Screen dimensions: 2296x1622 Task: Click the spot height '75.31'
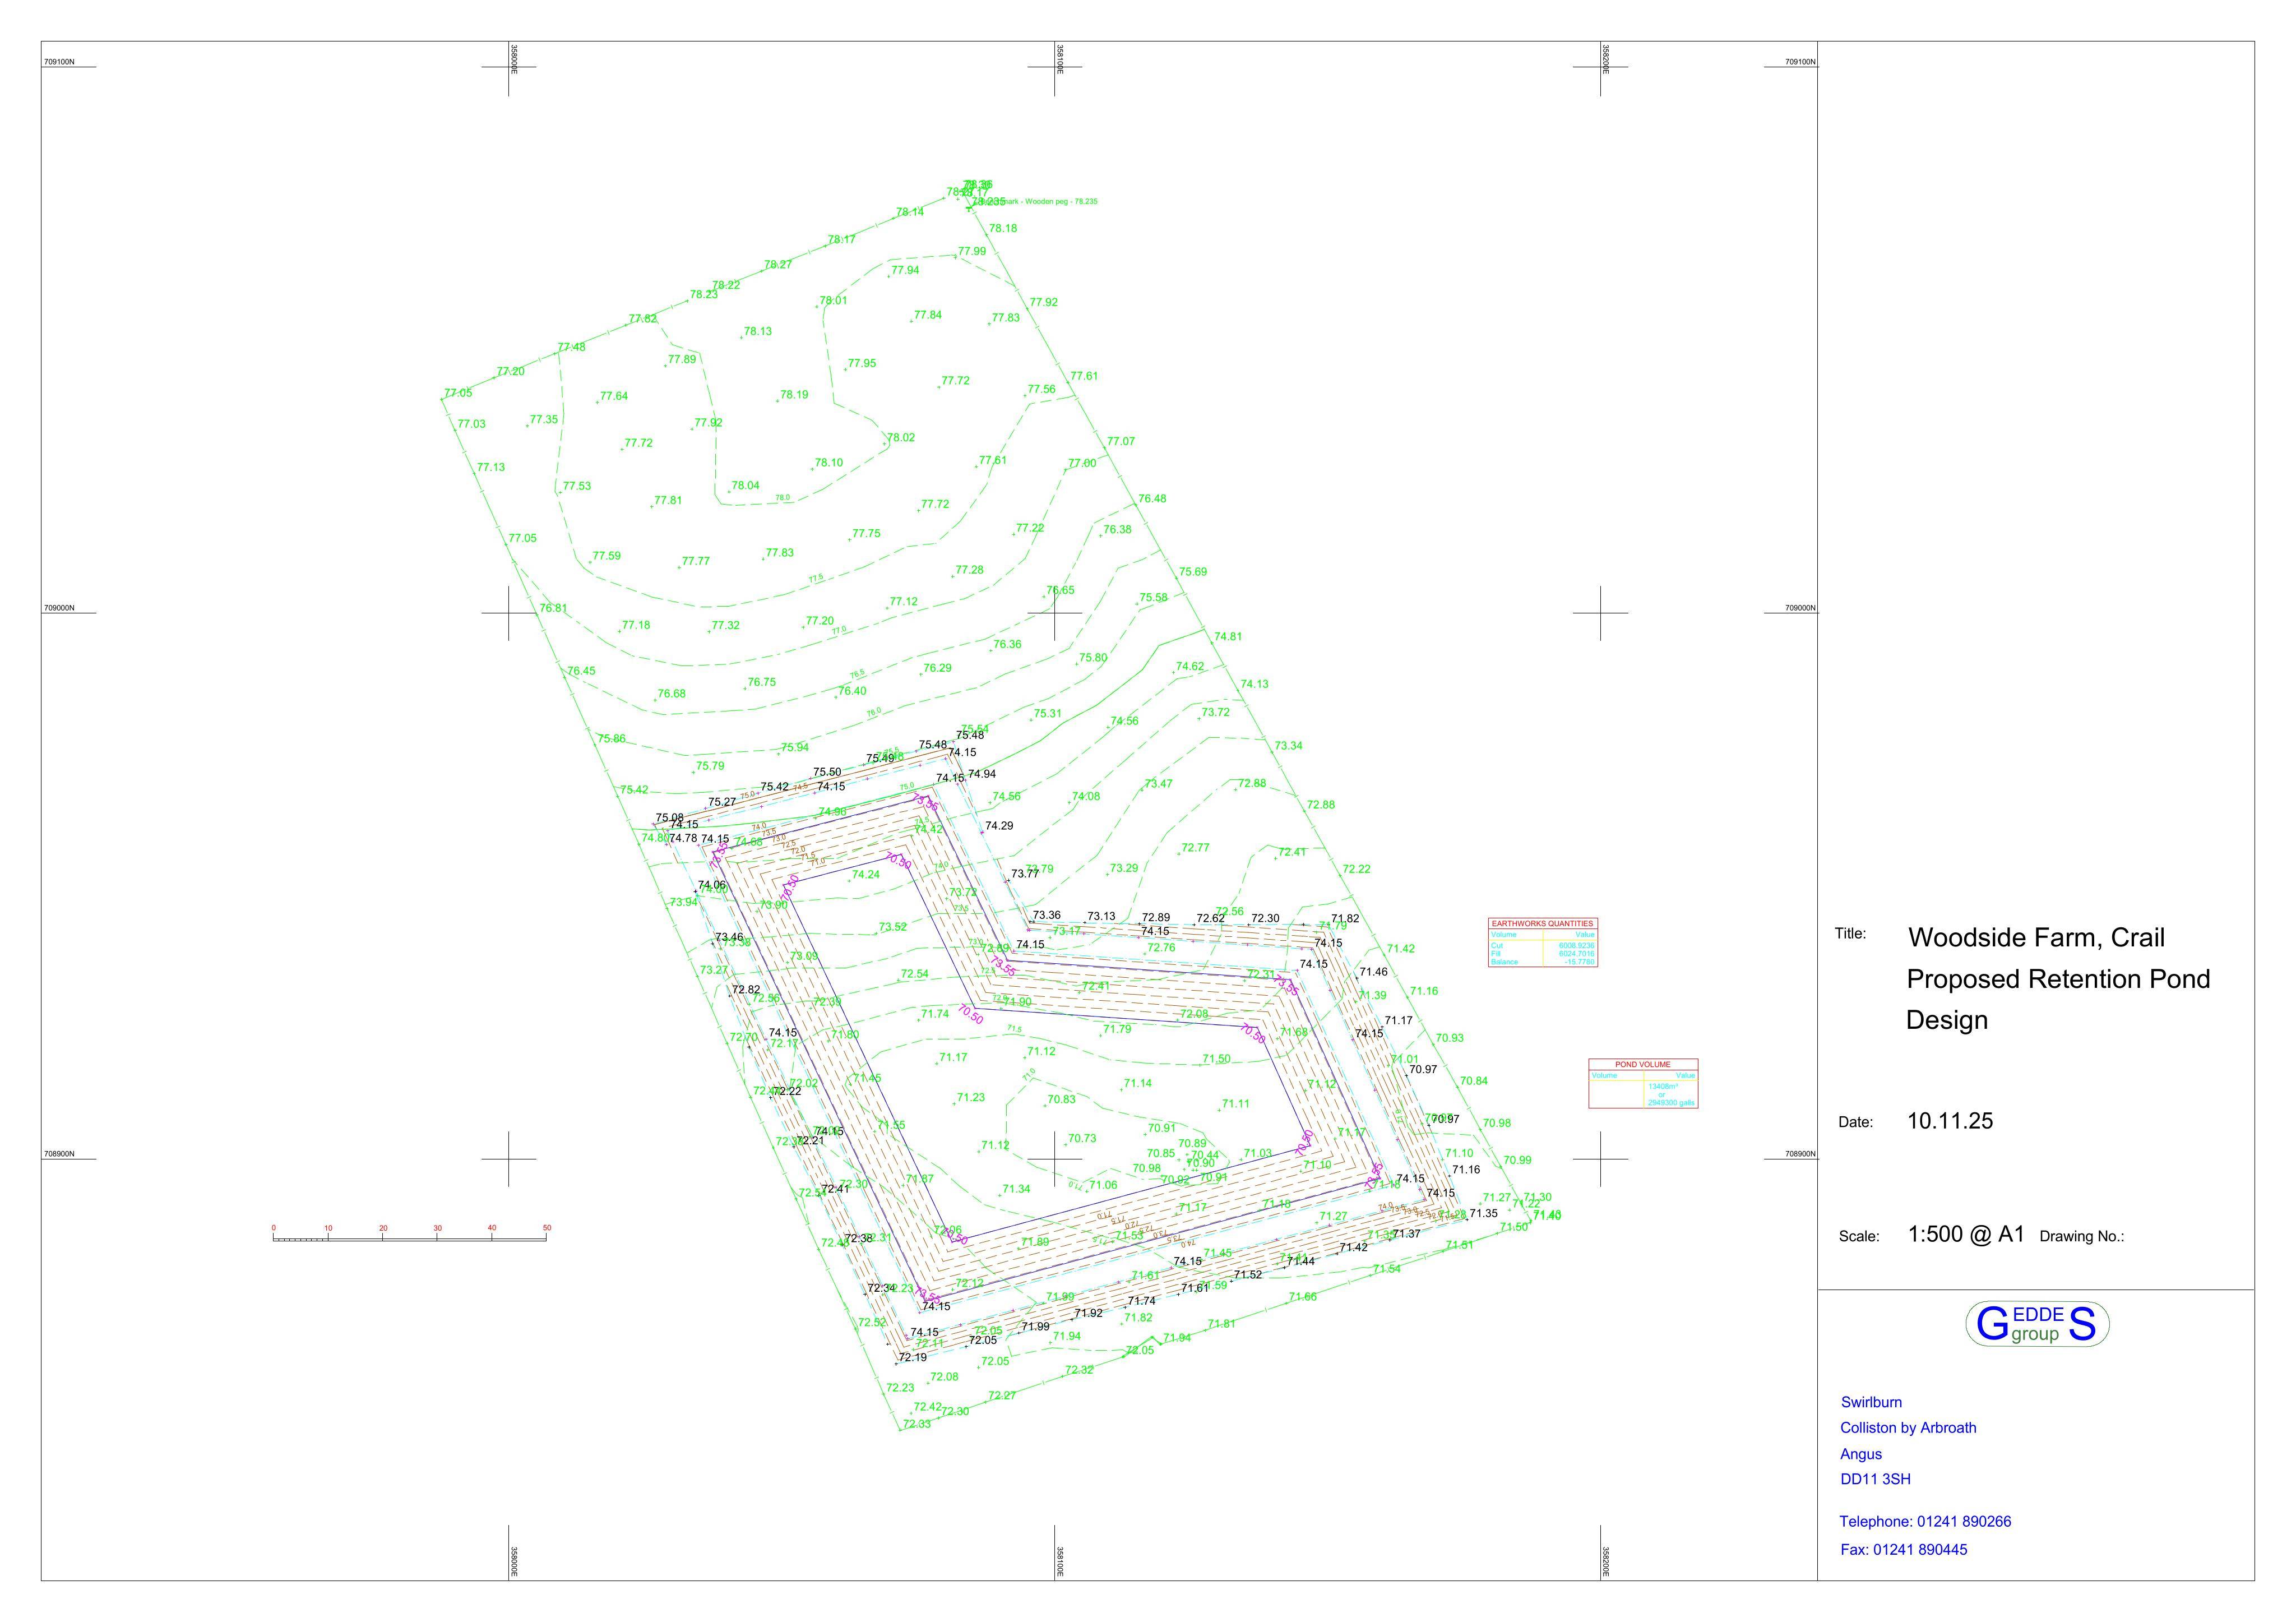(1048, 714)
